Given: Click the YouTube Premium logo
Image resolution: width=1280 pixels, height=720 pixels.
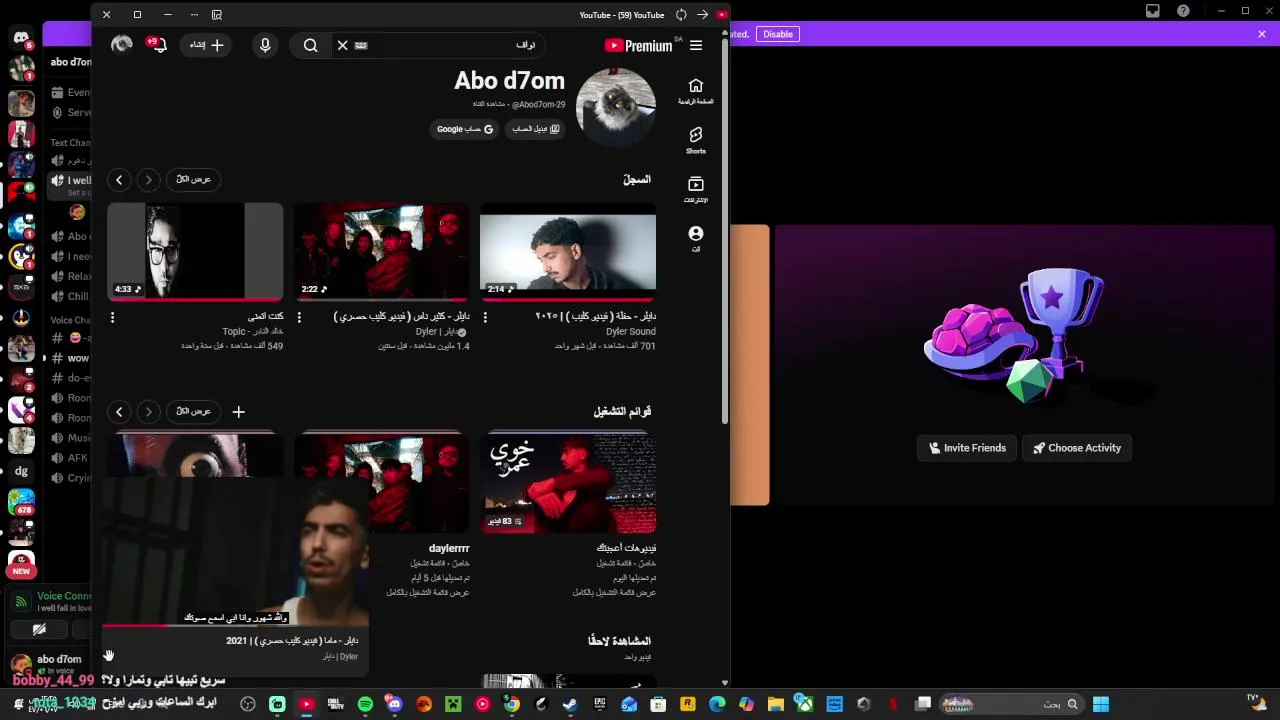Looking at the screenshot, I should [638, 45].
